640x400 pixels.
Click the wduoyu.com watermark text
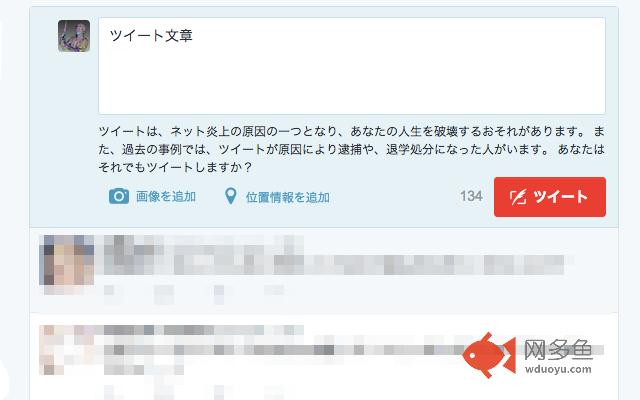click(558, 369)
